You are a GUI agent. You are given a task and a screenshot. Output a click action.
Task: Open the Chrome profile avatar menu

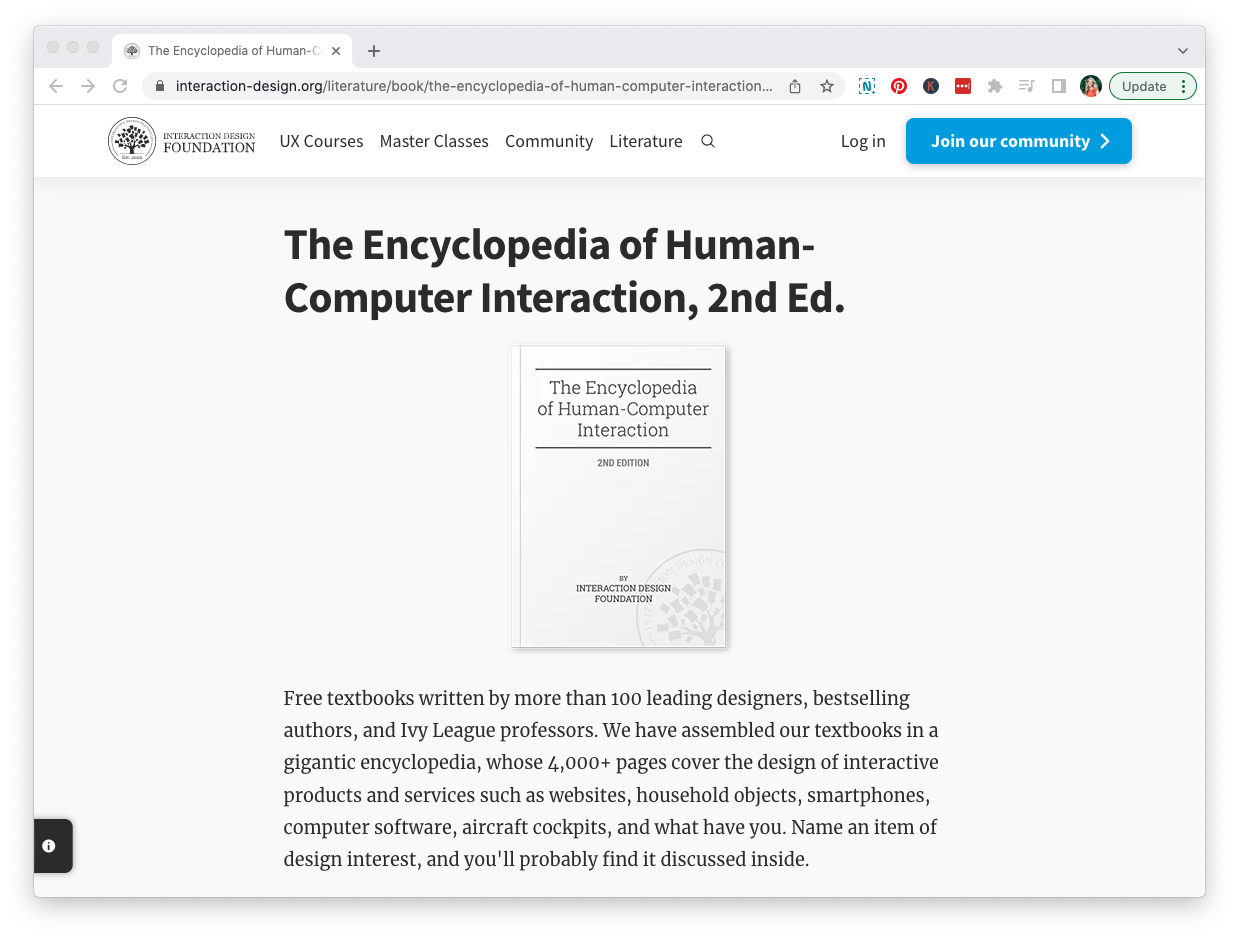click(x=1090, y=86)
